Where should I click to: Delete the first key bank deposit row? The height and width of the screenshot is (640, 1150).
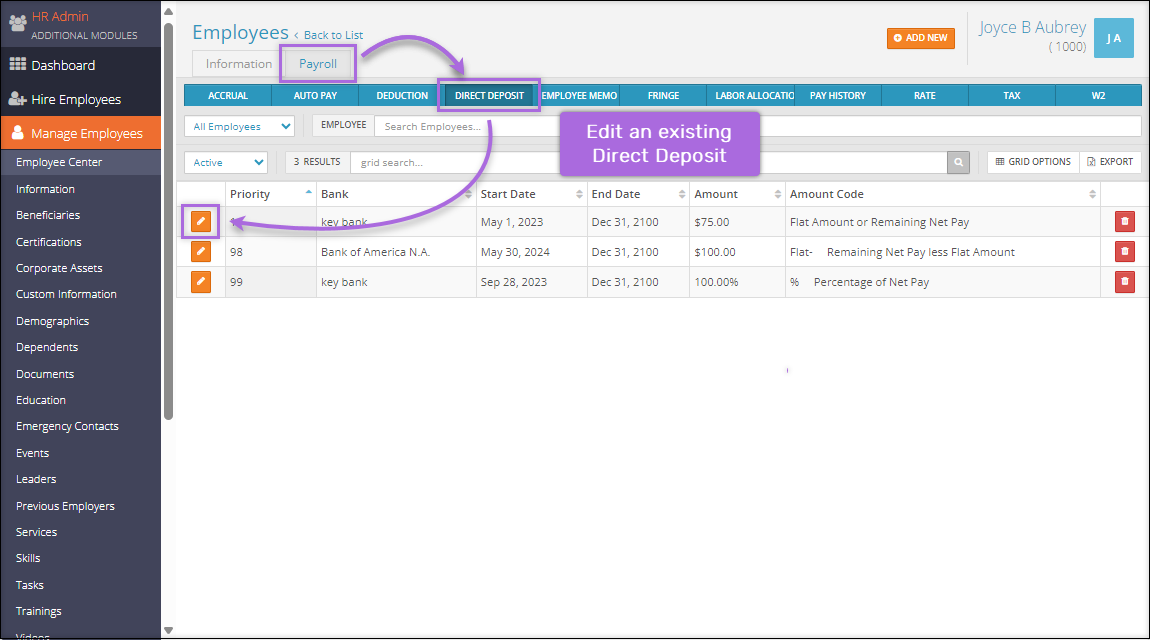point(1125,222)
